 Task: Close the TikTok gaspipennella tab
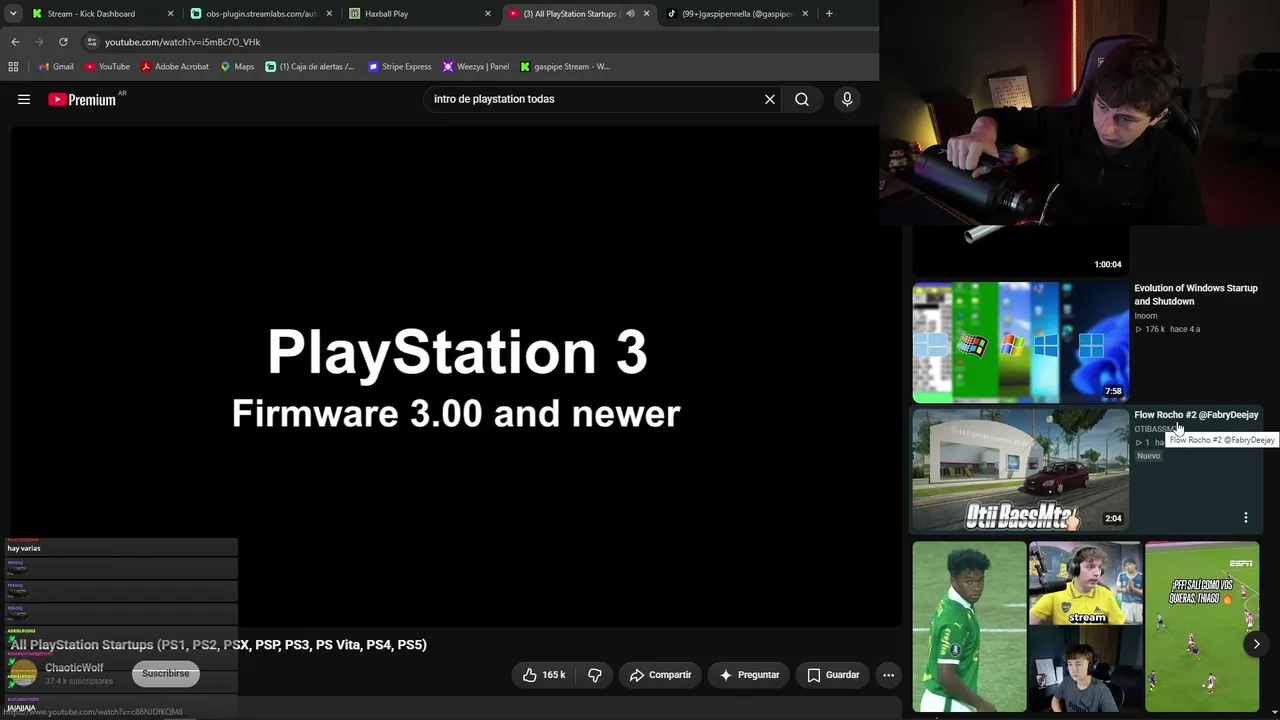pyautogui.click(x=805, y=14)
